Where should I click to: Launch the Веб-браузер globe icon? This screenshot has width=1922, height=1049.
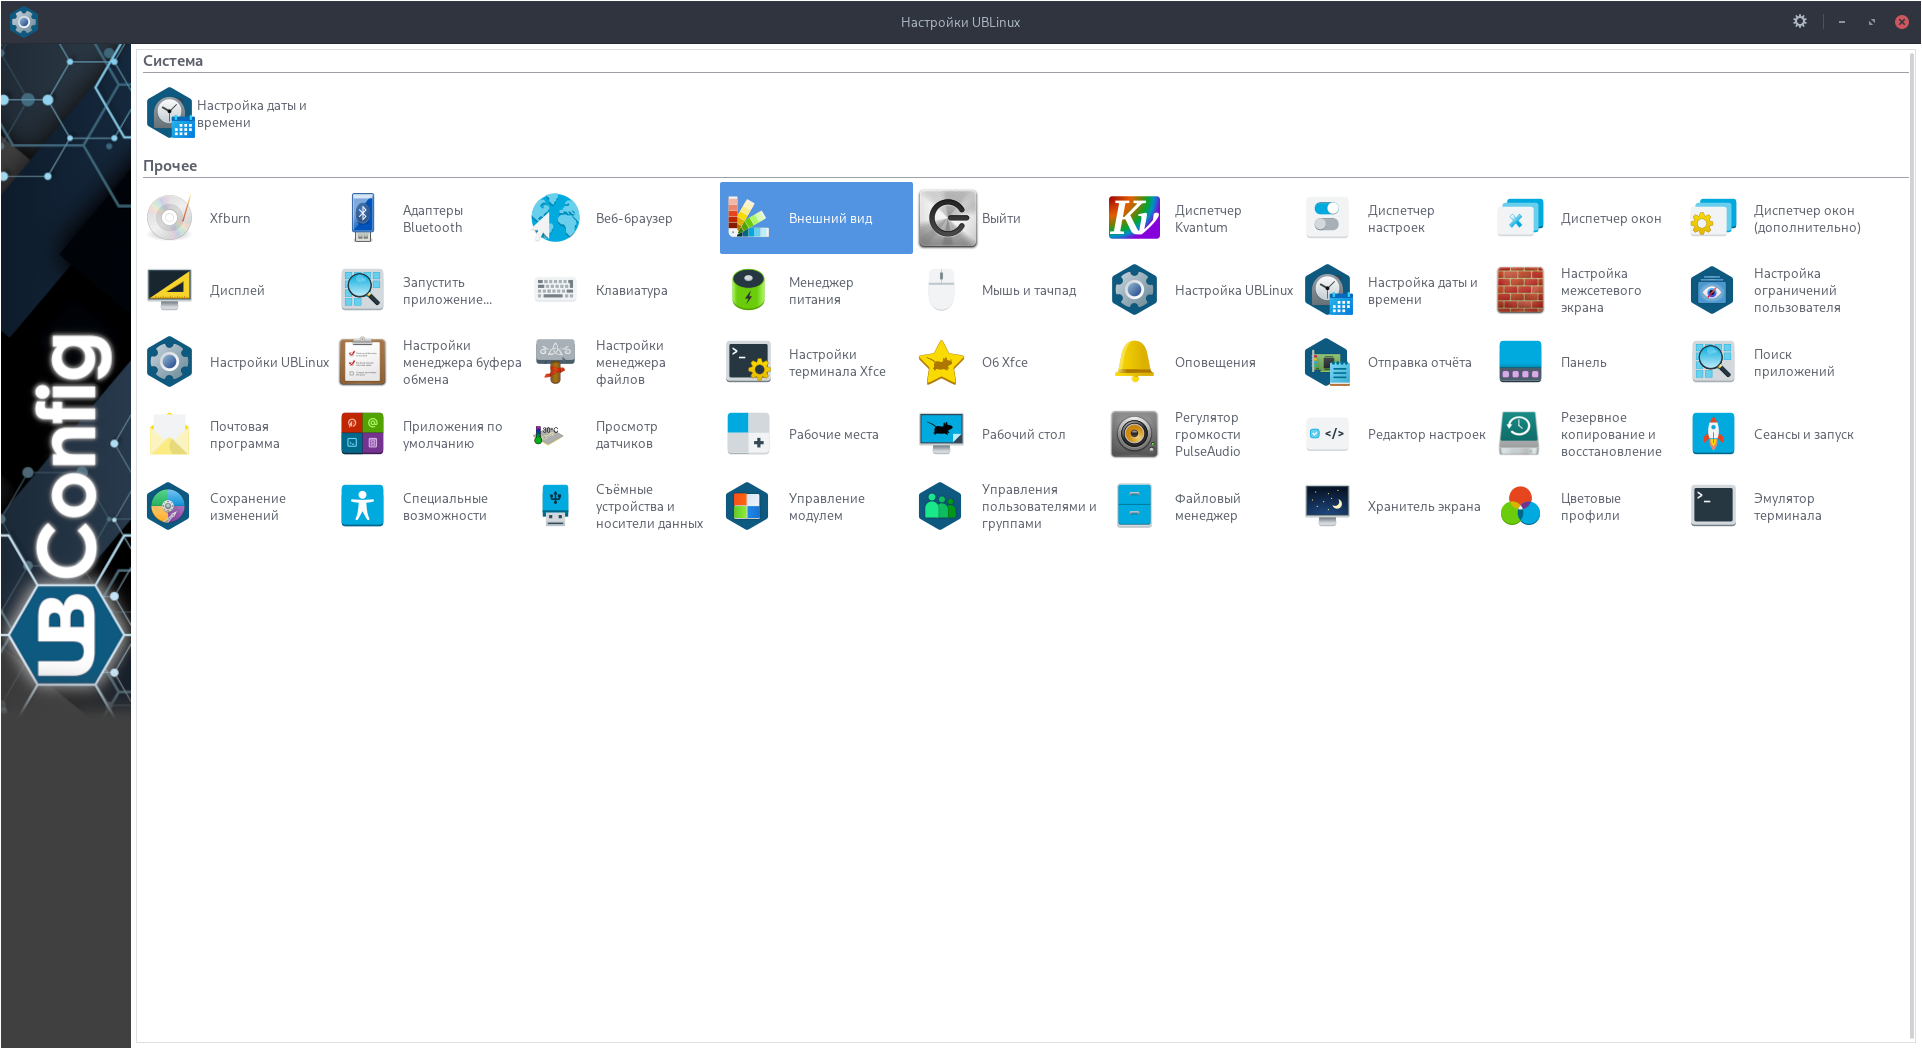555,218
